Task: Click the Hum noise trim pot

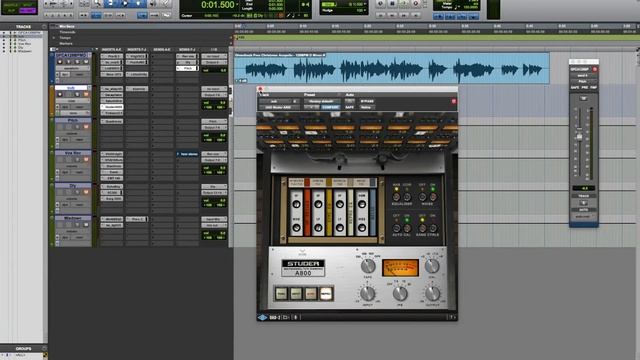Action: [x=362, y=204]
